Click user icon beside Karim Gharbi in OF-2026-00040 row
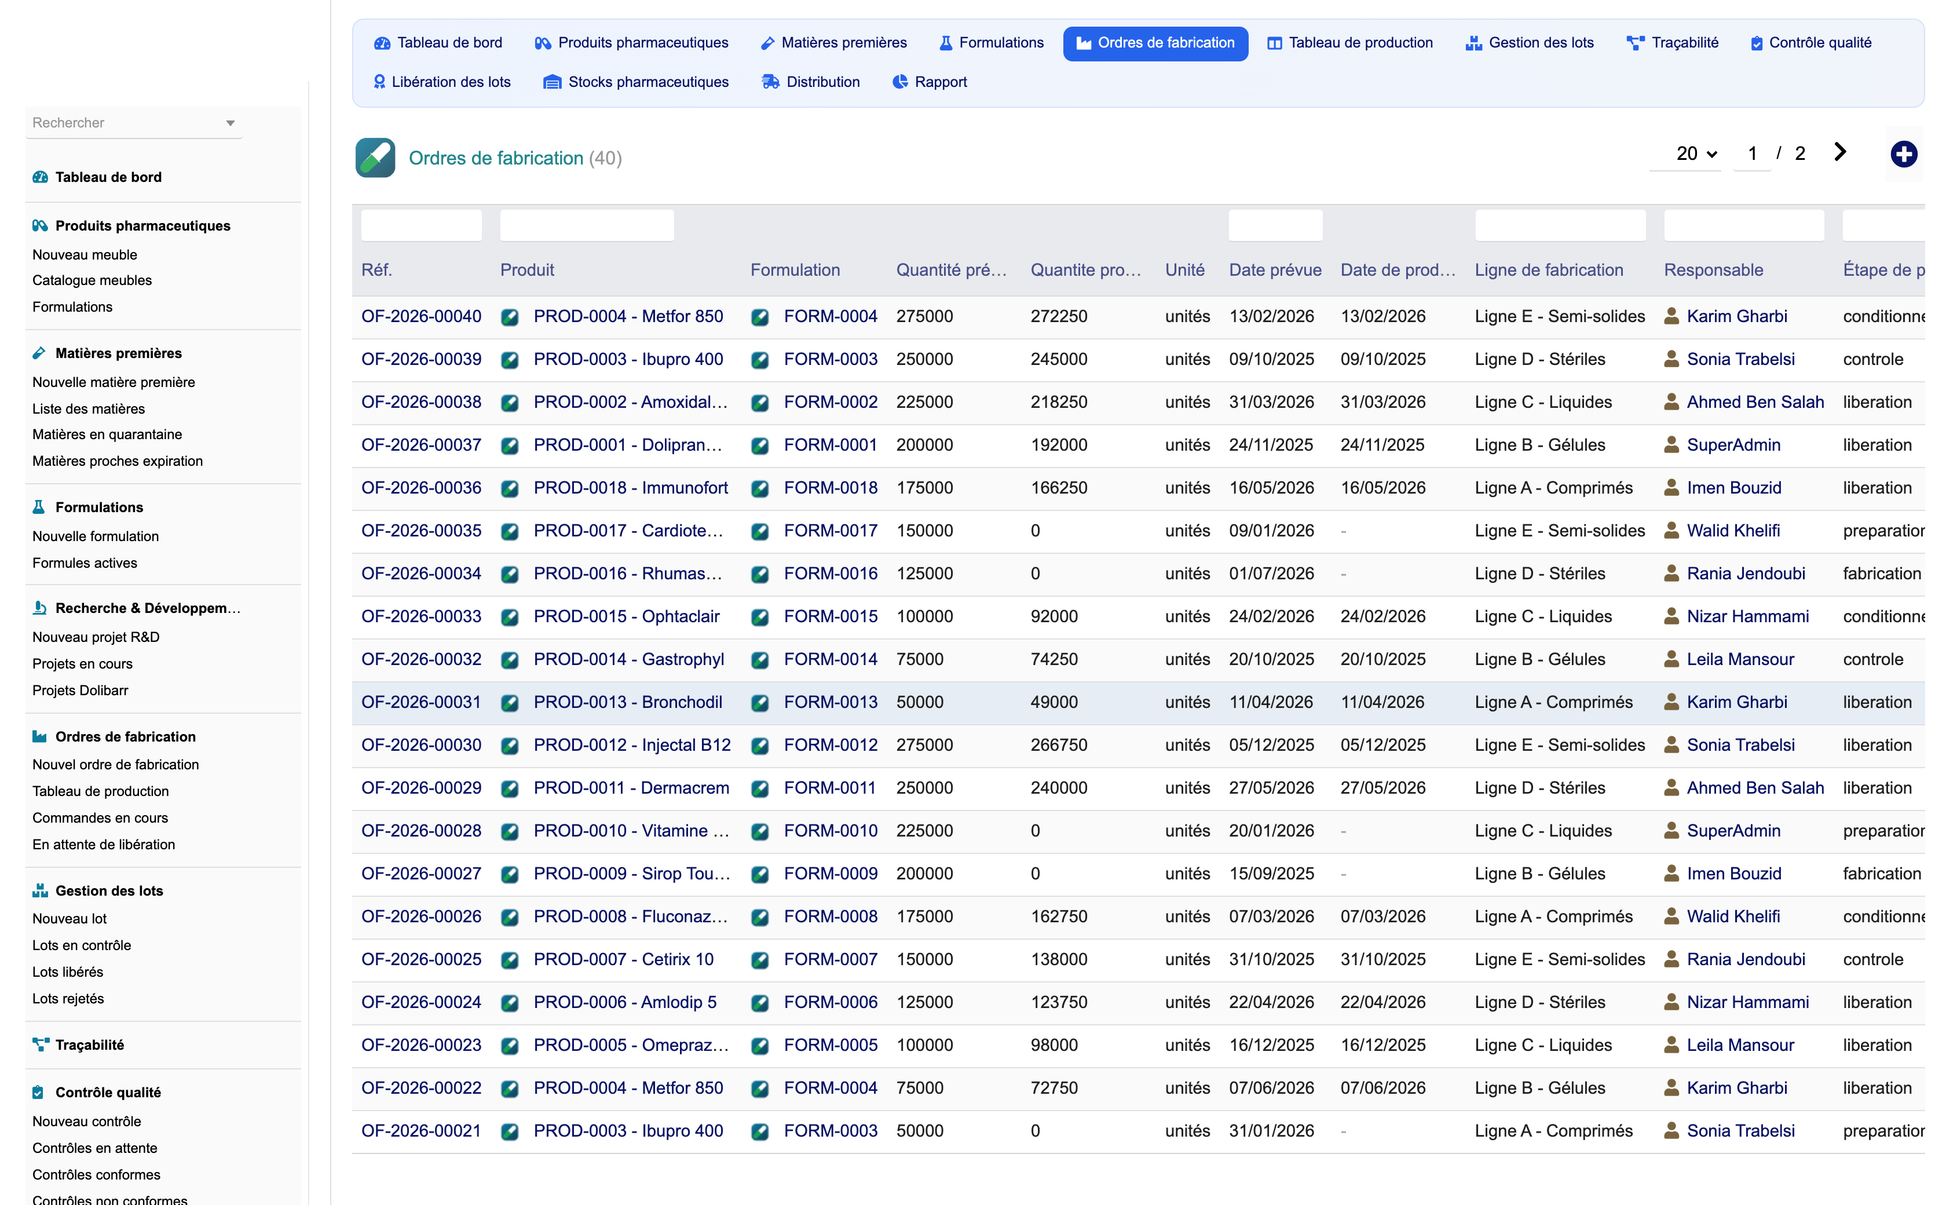 (1671, 316)
